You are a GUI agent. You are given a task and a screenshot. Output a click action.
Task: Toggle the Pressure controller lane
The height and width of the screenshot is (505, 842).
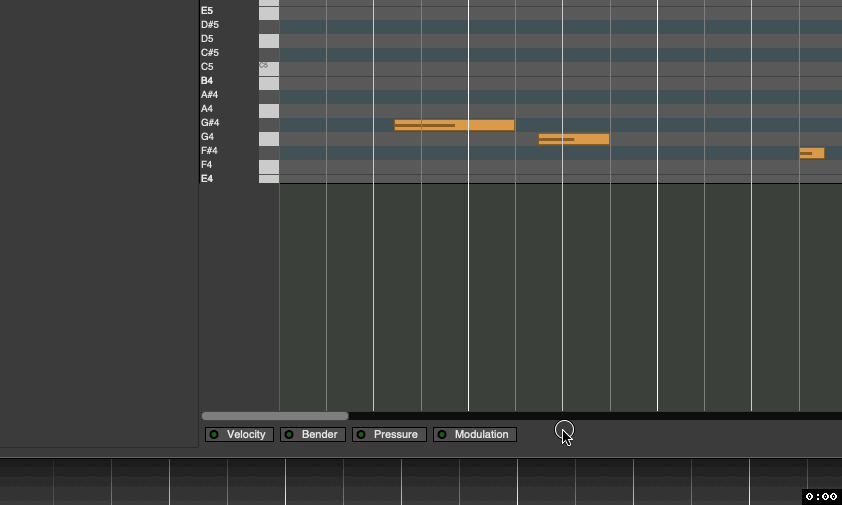click(389, 435)
